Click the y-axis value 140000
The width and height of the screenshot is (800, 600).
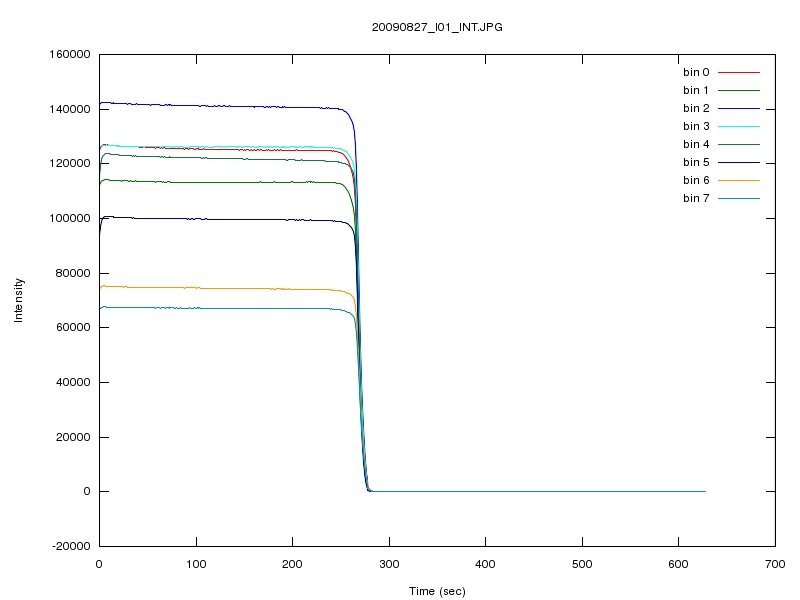tap(69, 109)
